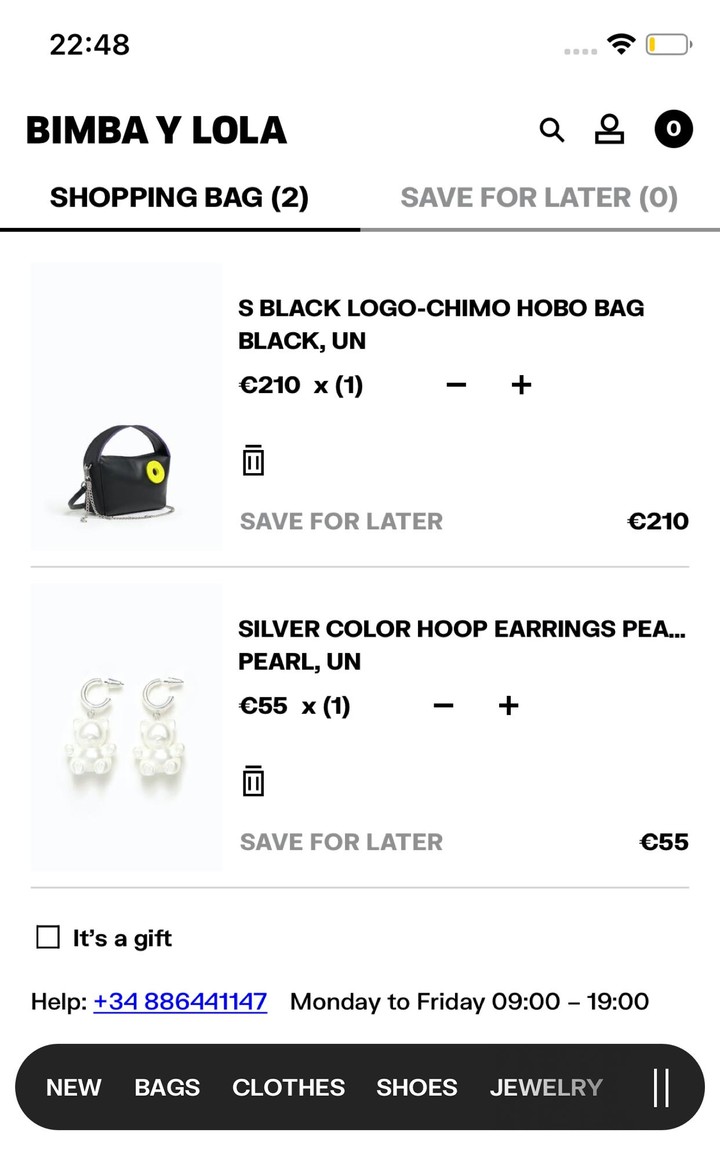This screenshot has height=1176, width=720.
Task: Decrease earrings quantity with minus icon
Action: pos(443,705)
